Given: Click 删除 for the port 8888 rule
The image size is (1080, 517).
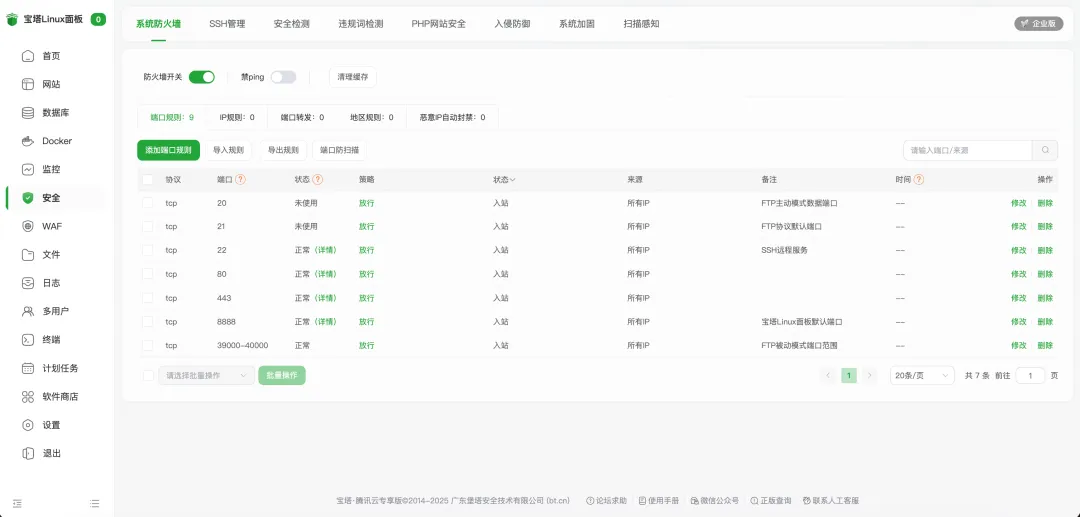Looking at the screenshot, I should click(1045, 322).
